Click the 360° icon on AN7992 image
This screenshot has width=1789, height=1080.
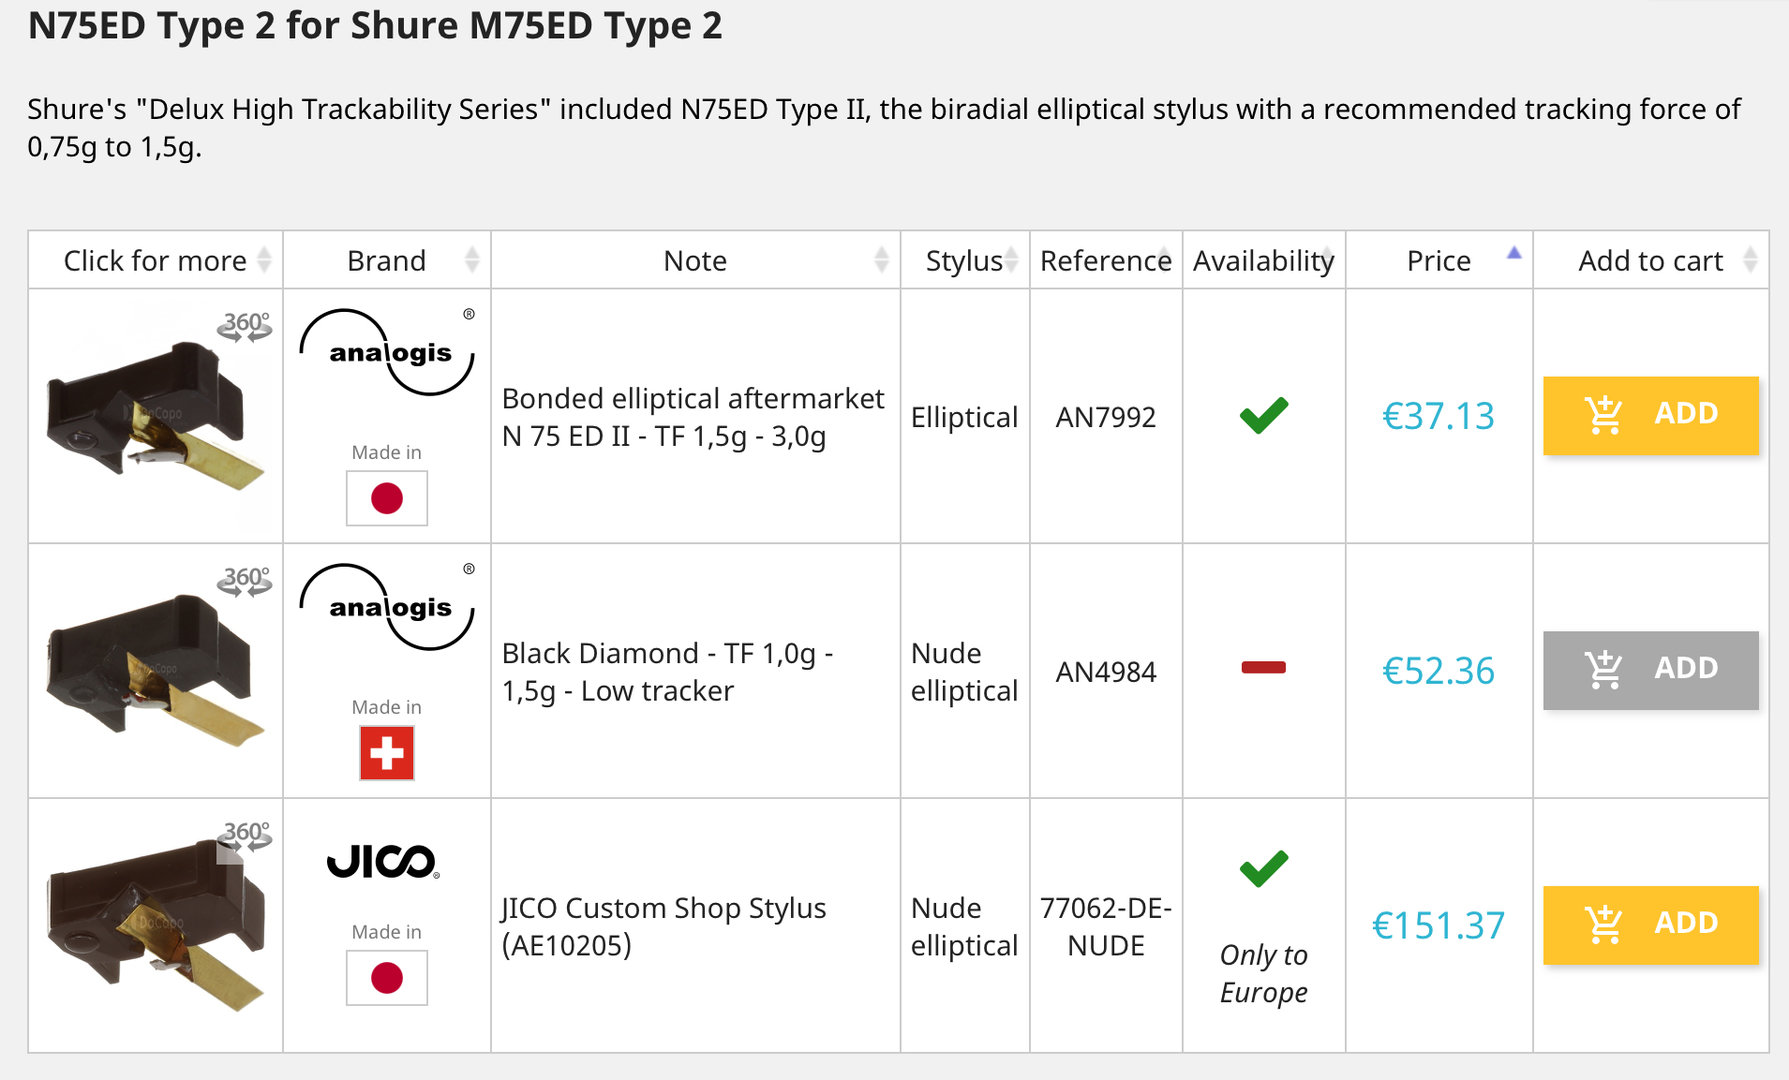(x=245, y=325)
